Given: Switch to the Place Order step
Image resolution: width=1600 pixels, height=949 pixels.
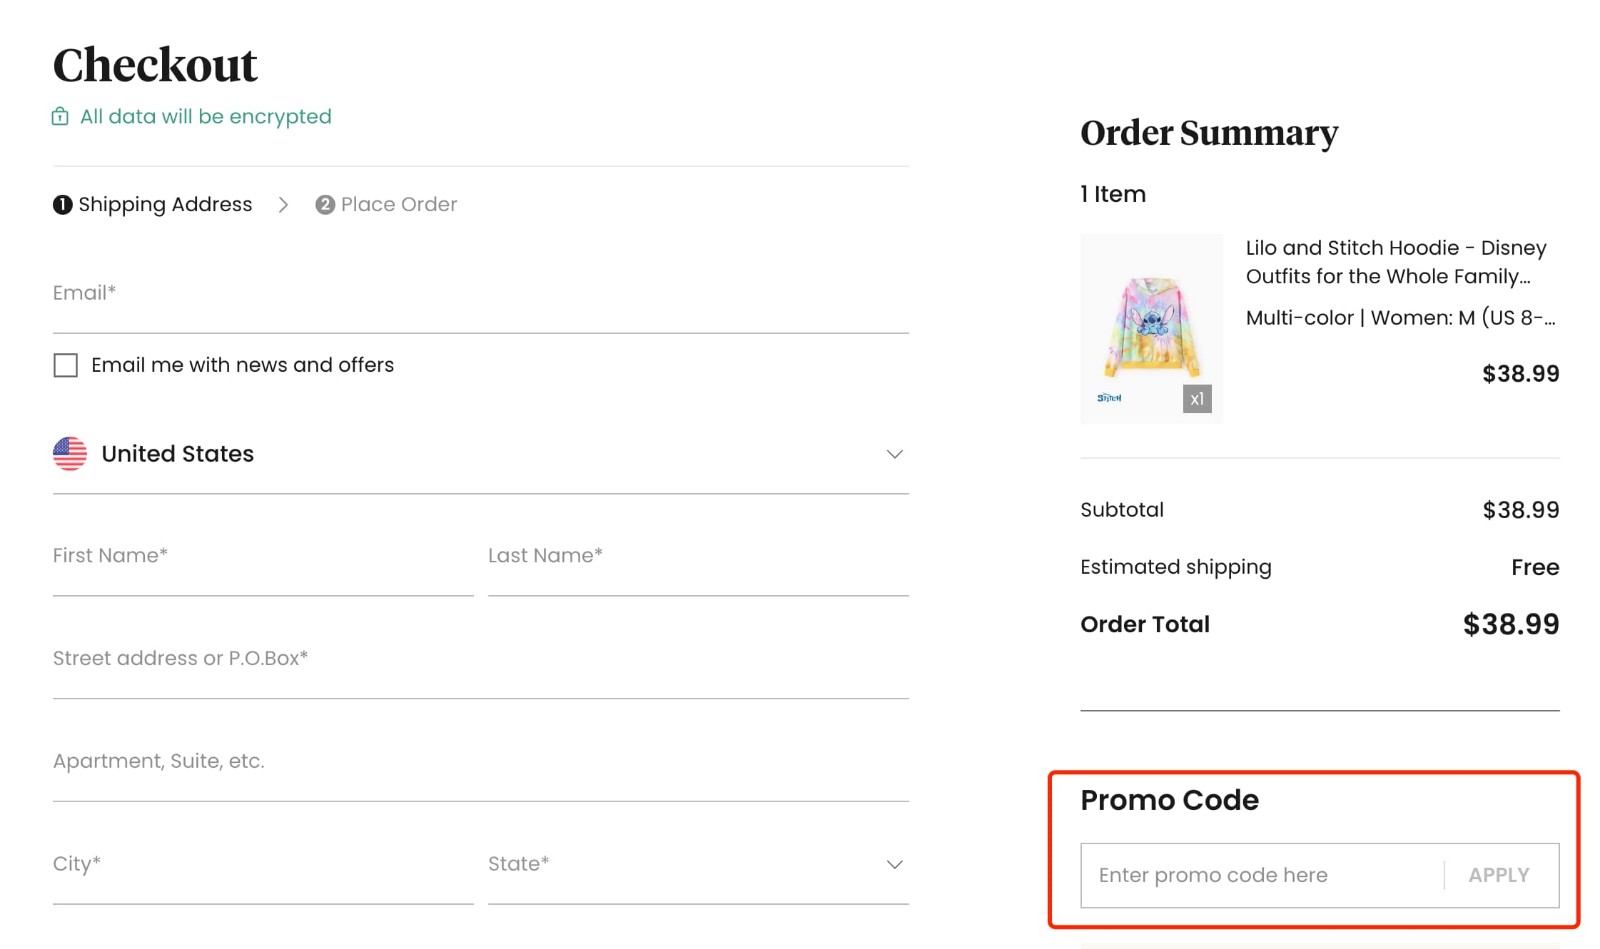Looking at the screenshot, I should 397,204.
